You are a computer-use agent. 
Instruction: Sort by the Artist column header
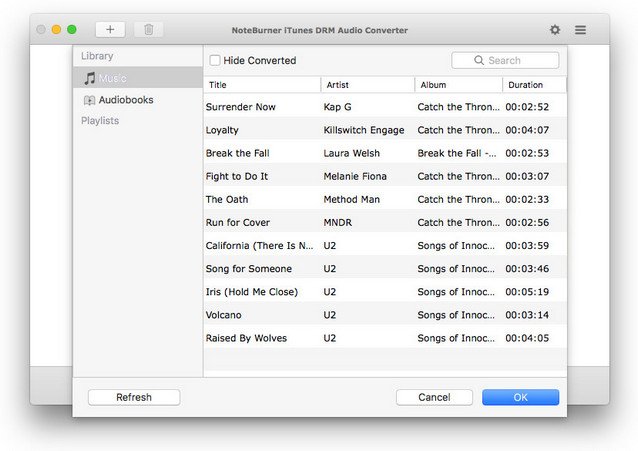point(367,85)
